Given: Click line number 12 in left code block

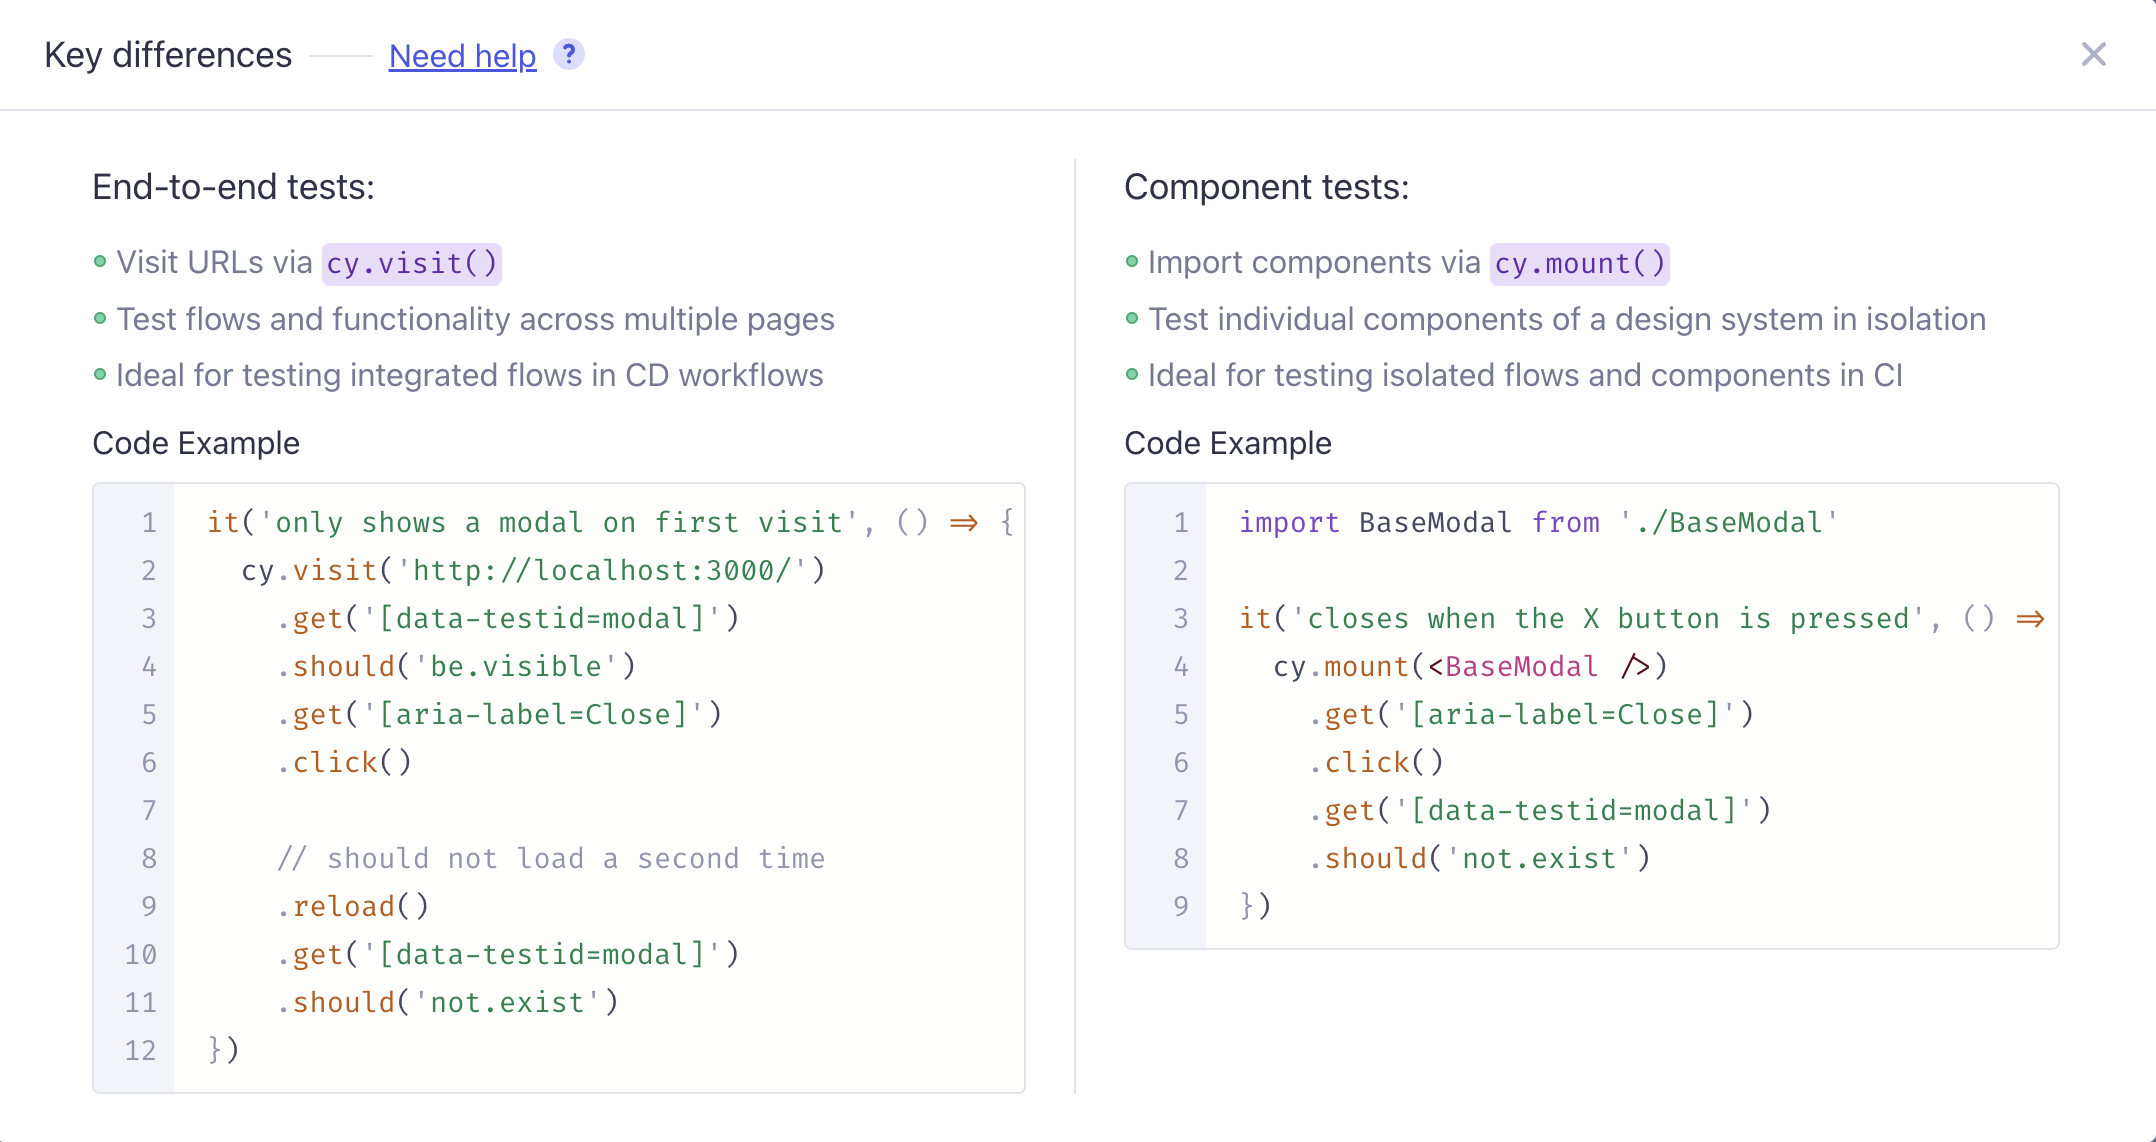Looking at the screenshot, I should 140,1051.
